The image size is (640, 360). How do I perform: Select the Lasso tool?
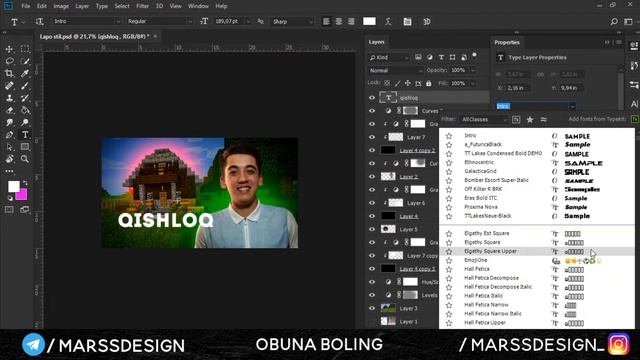click(x=9, y=61)
